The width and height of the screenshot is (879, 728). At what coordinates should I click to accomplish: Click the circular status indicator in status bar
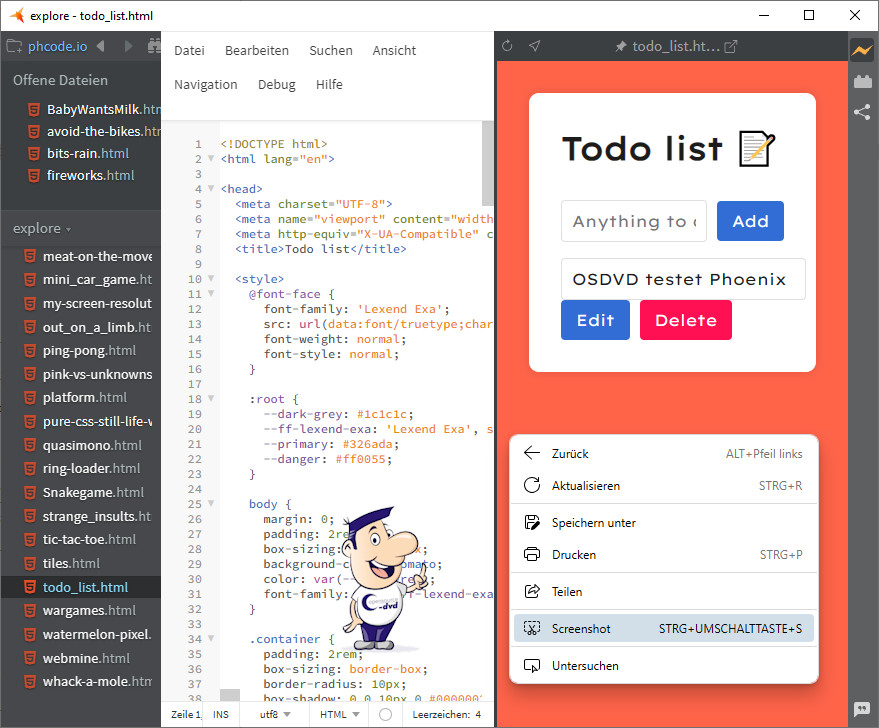[x=385, y=715]
